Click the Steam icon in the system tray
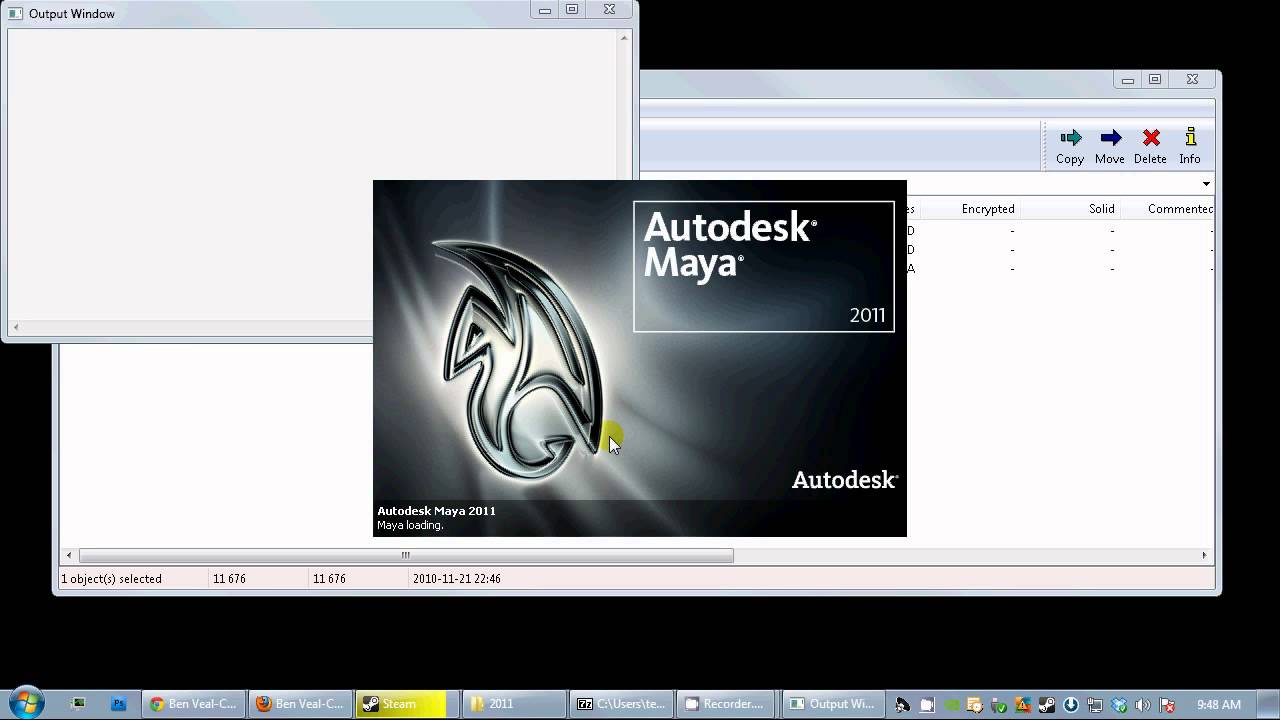1280x720 pixels. point(1047,705)
